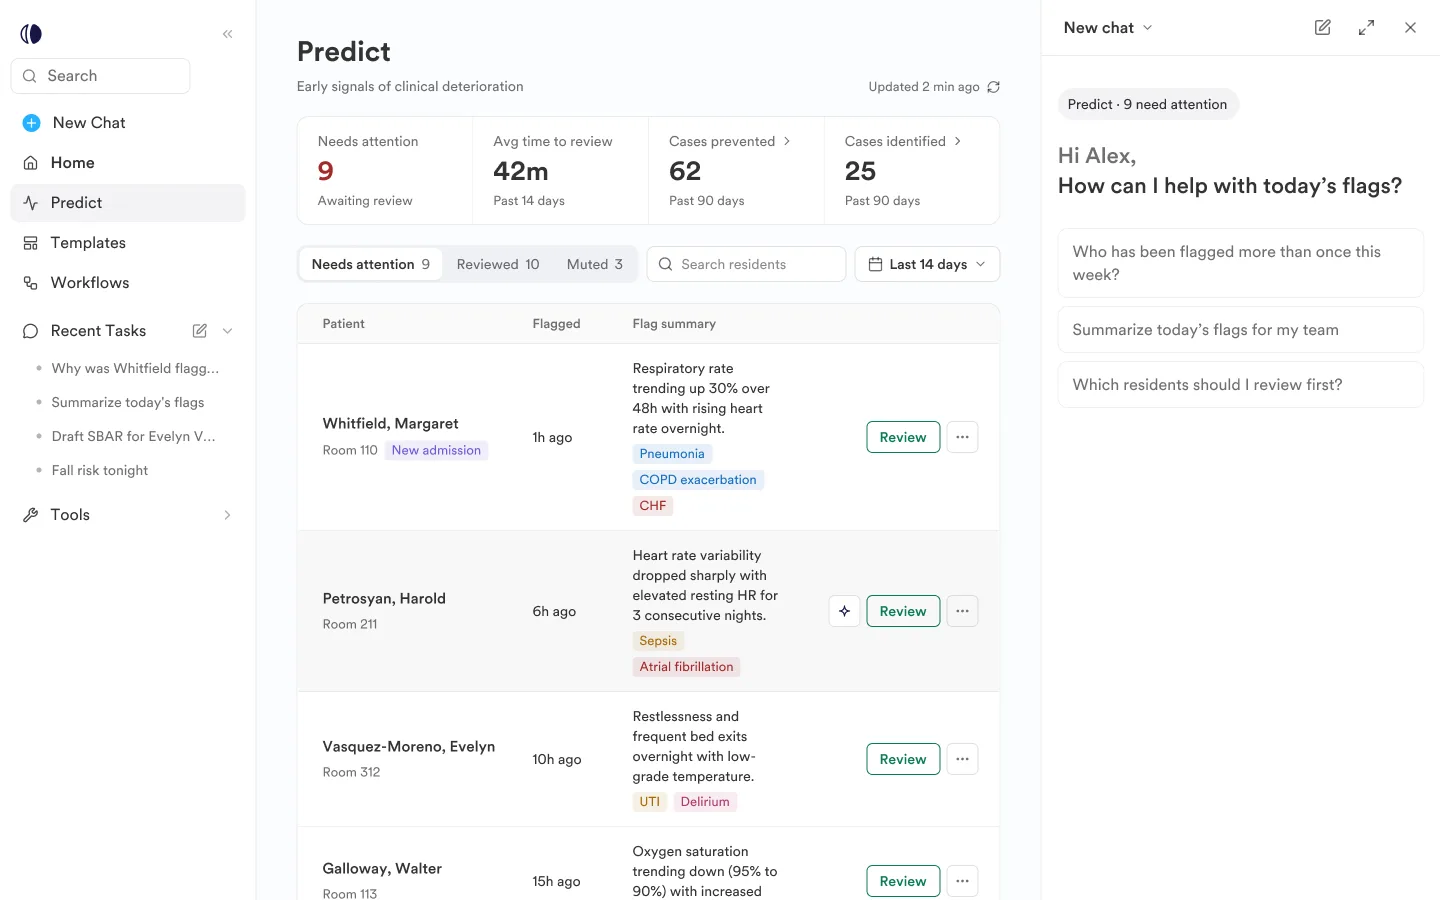Open 'Why was Whitfield flagg...' recent task
Screen dimensions: 1440x900
pyautogui.click(x=135, y=369)
